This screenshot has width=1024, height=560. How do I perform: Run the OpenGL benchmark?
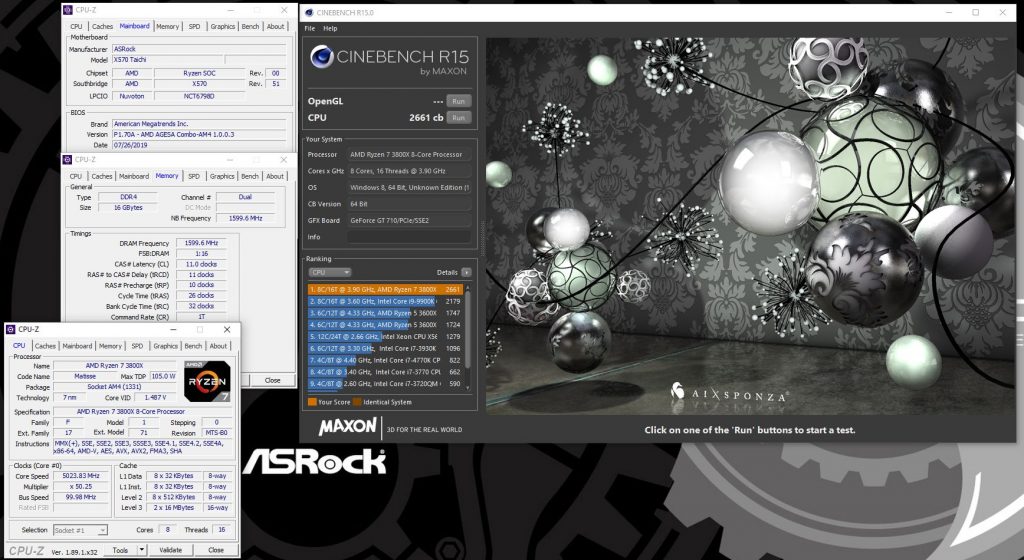pos(458,101)
